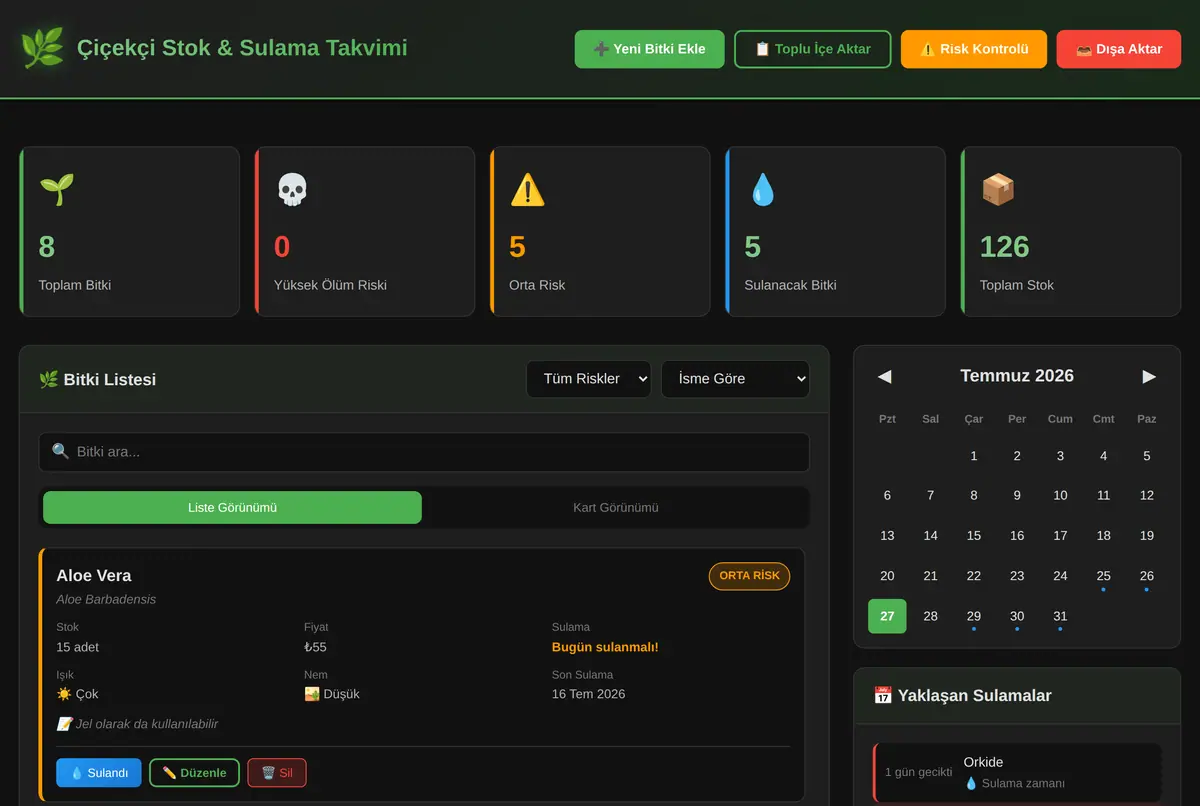Image resolution: width=1200 pixels, height=806 pixels.
Task: Click the Aloe Vera plant name
Action: point(94,576)
